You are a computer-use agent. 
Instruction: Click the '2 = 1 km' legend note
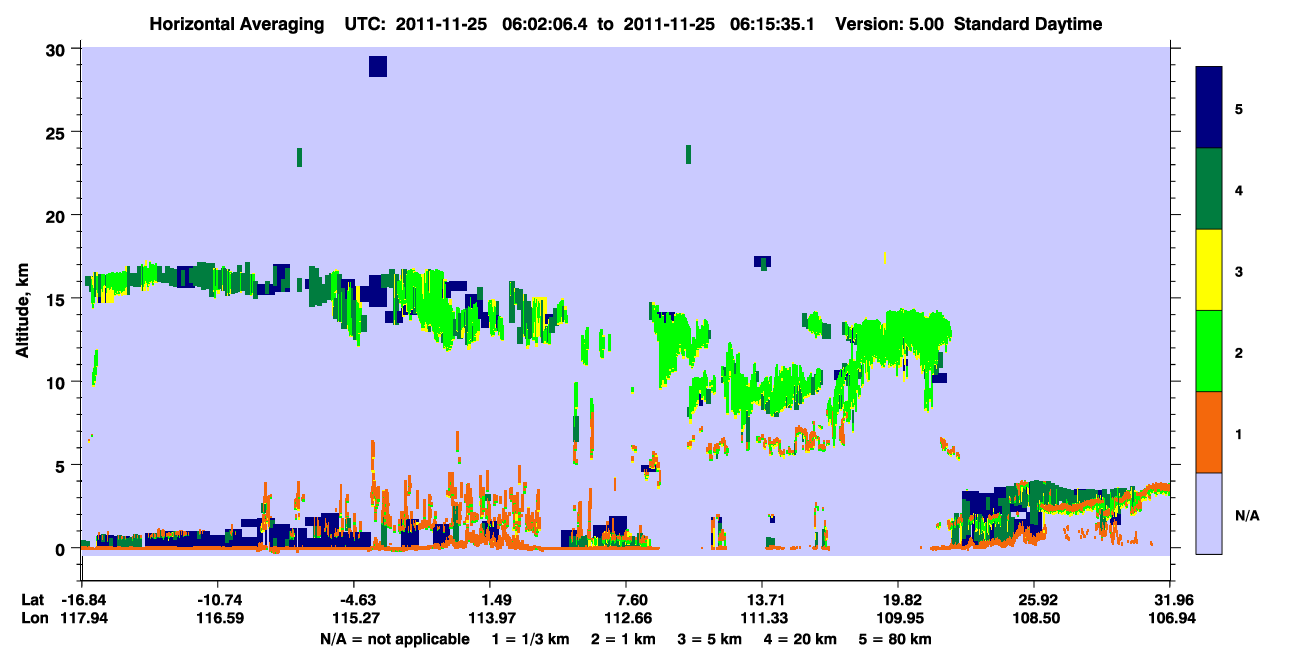(x=622, y=639)
